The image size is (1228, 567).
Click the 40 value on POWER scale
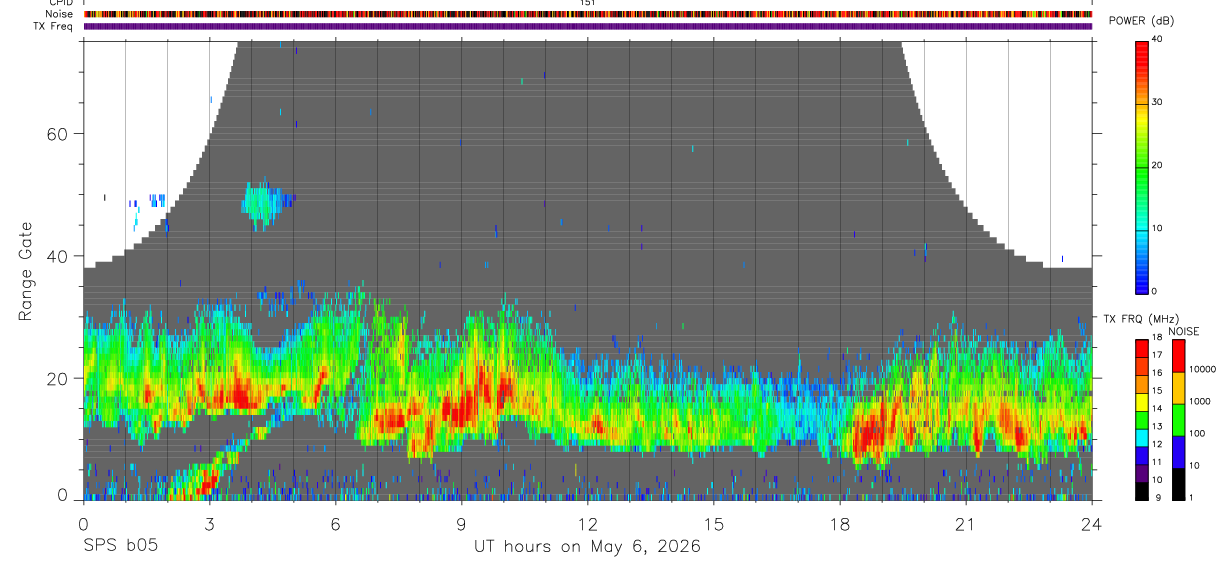(x=1158, y=40)
